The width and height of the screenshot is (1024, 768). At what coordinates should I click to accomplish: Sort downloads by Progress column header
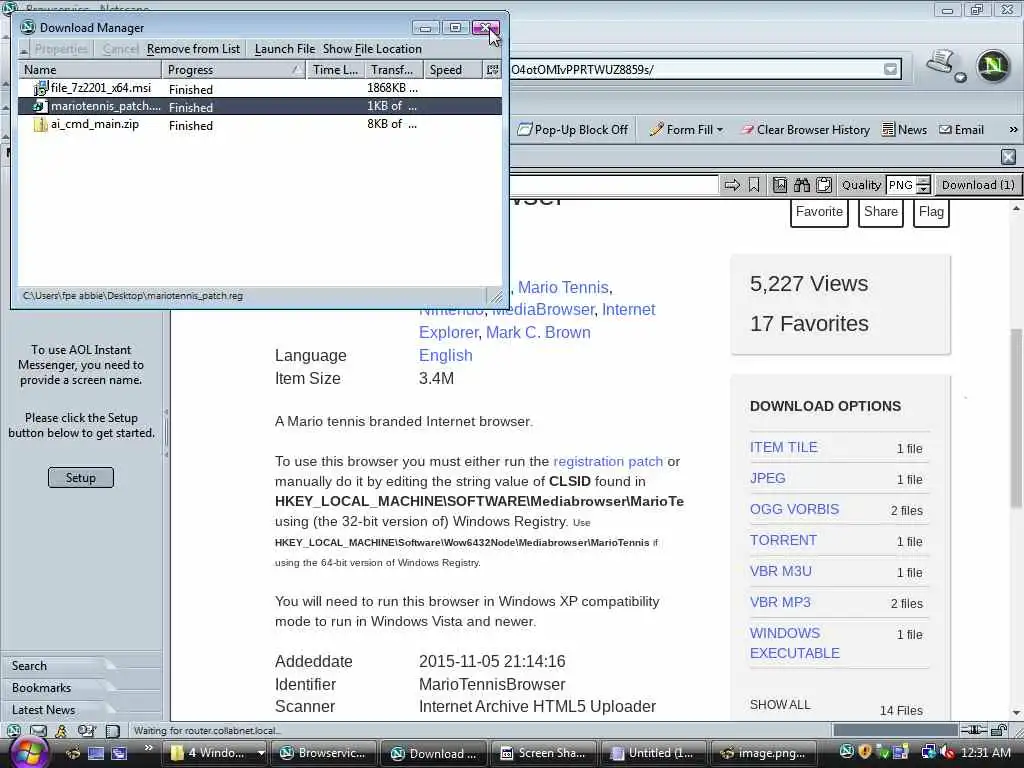click(234, 70)
